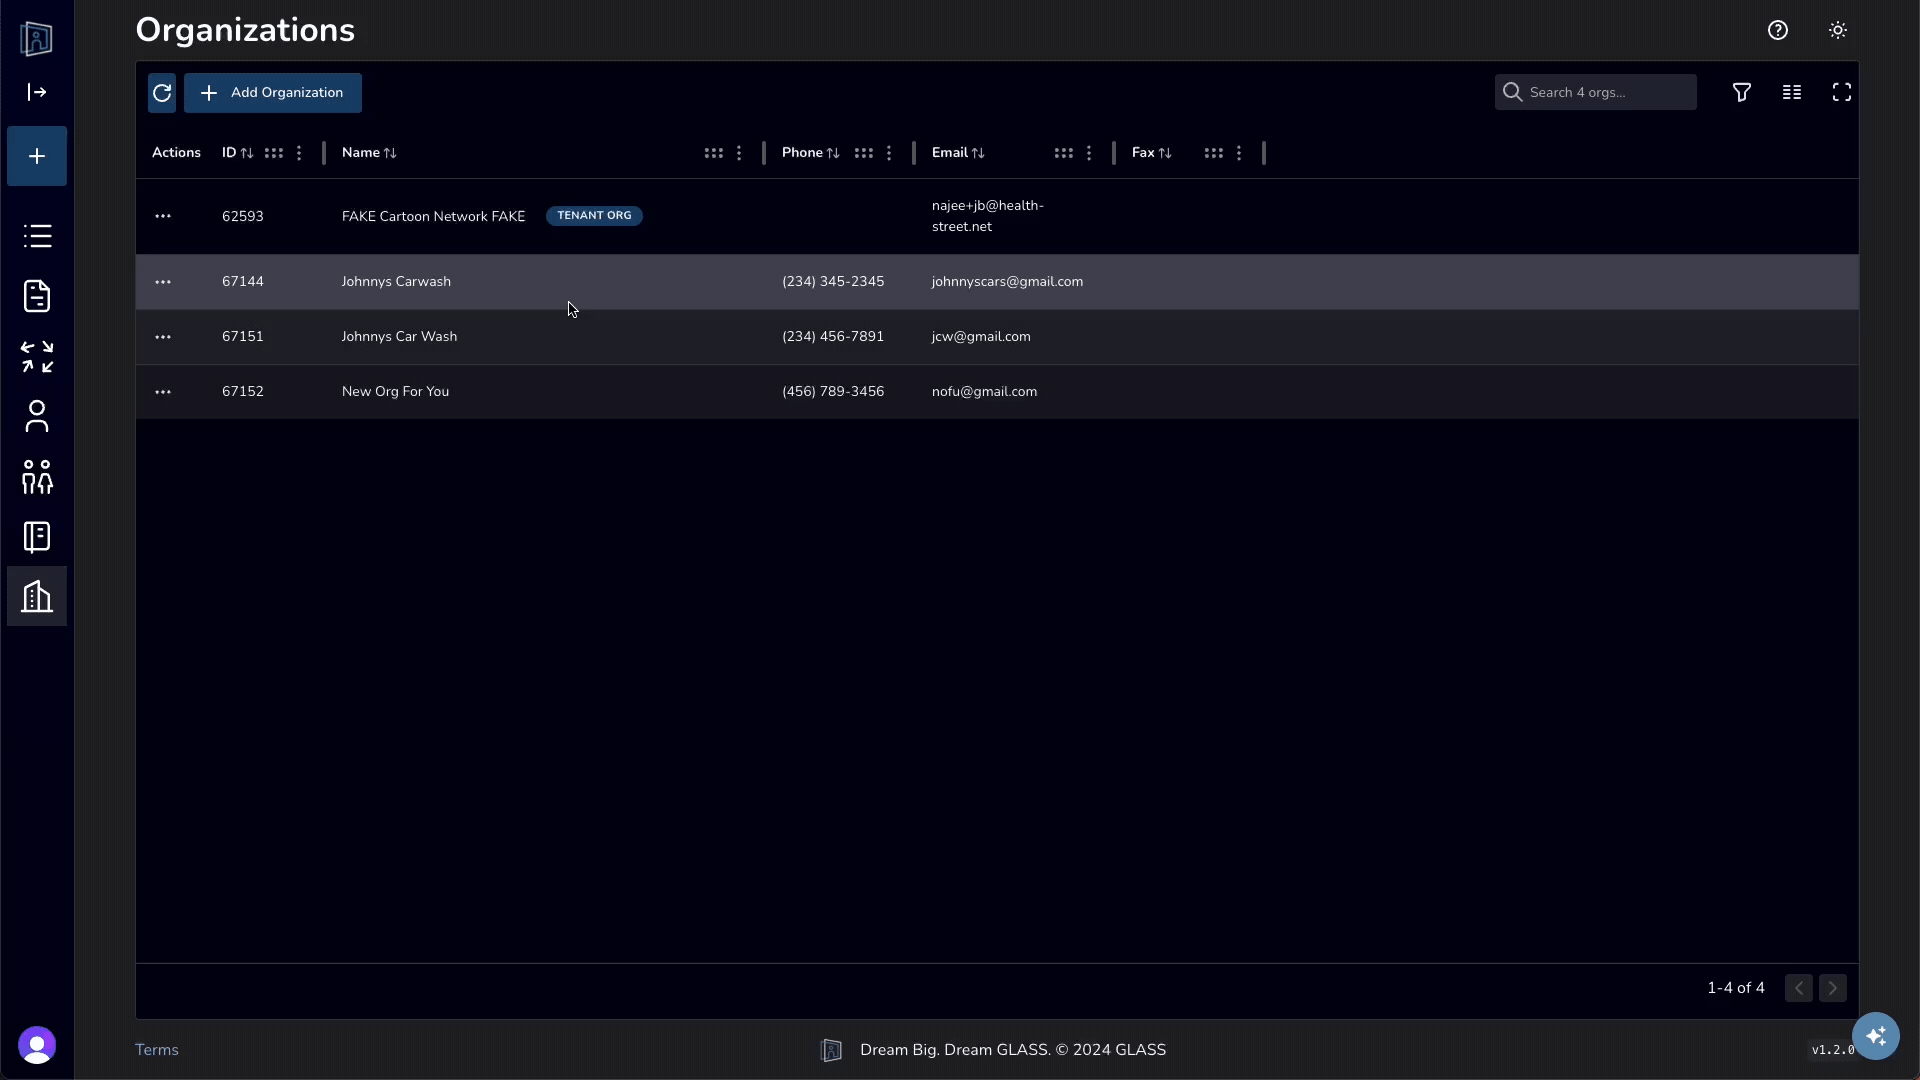Open the single person sidebar icon
Image resolution: width=1920 pixels, height=1080 pixels.
pyautogui.click(x=37, y=416)
